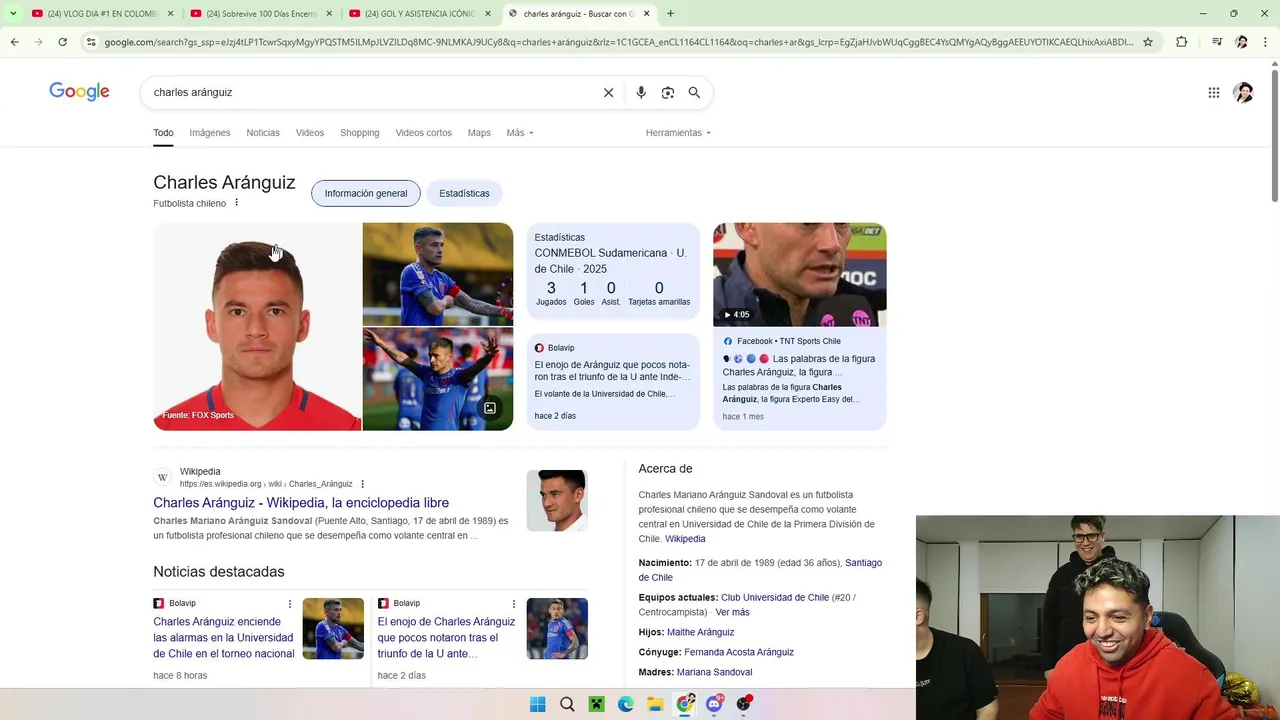Open options for first Bolavip news card
This screenshot has height=720, width=1280.
pos(290,604)
